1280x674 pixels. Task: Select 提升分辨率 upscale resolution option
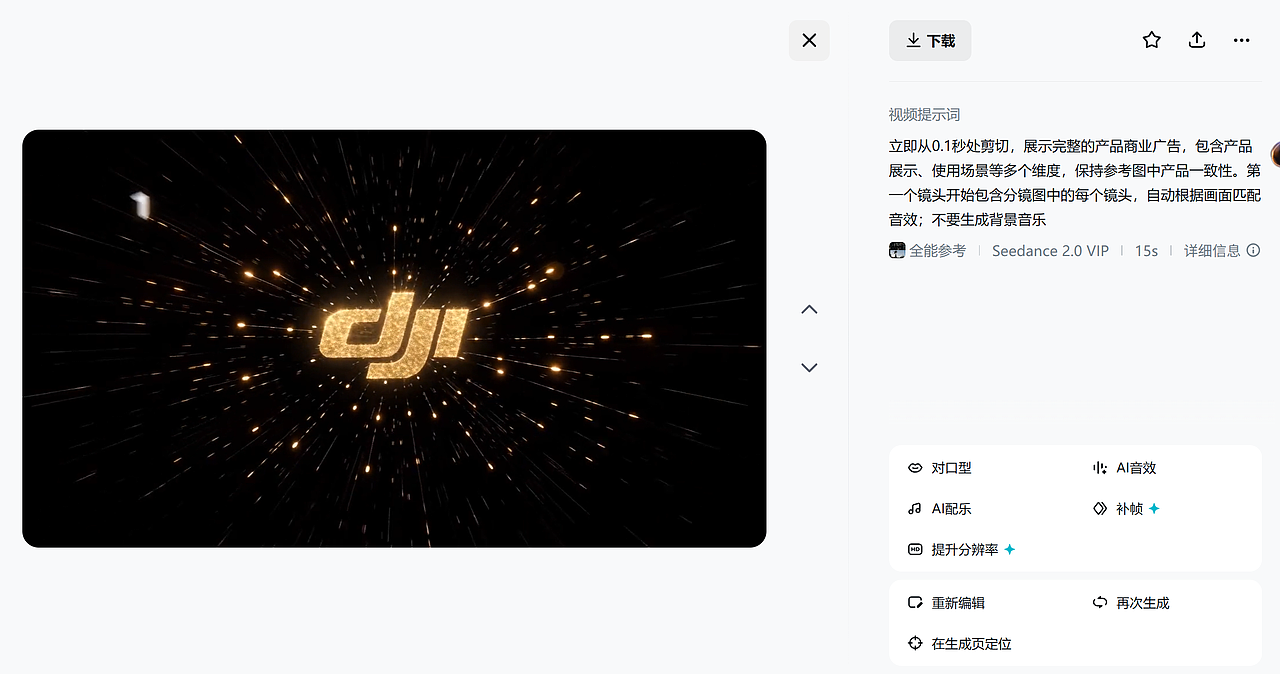[961, 550]
